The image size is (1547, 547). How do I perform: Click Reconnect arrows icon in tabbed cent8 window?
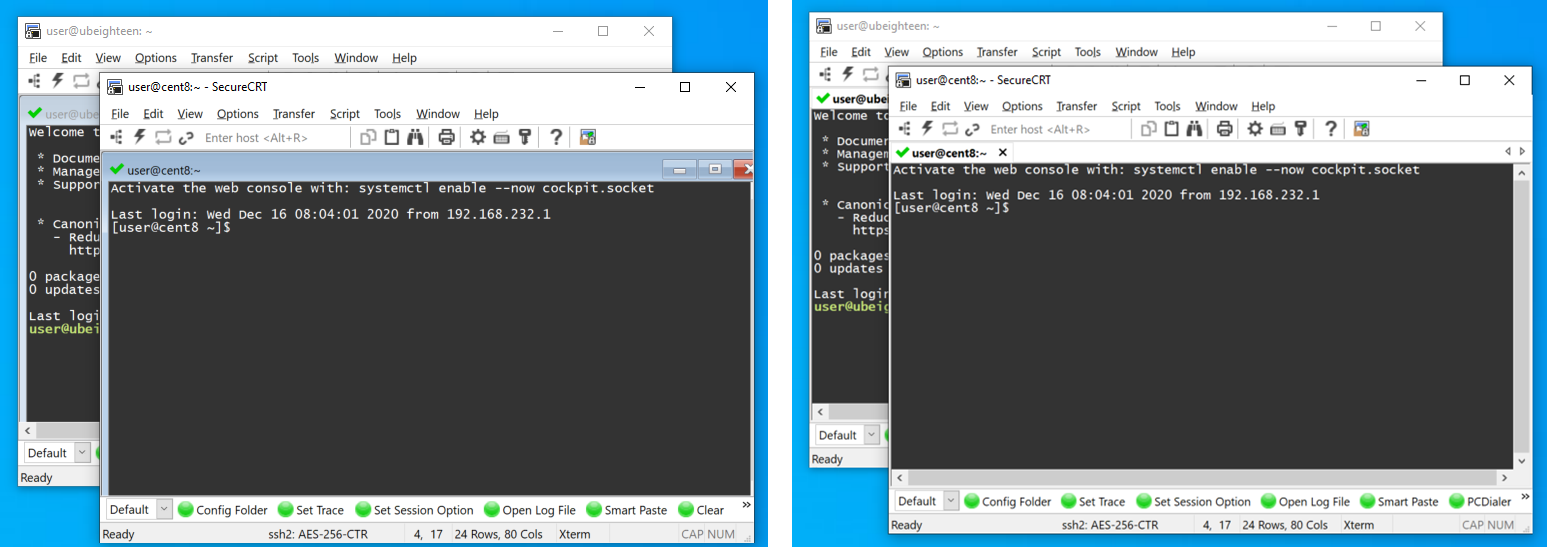(950, 129)
